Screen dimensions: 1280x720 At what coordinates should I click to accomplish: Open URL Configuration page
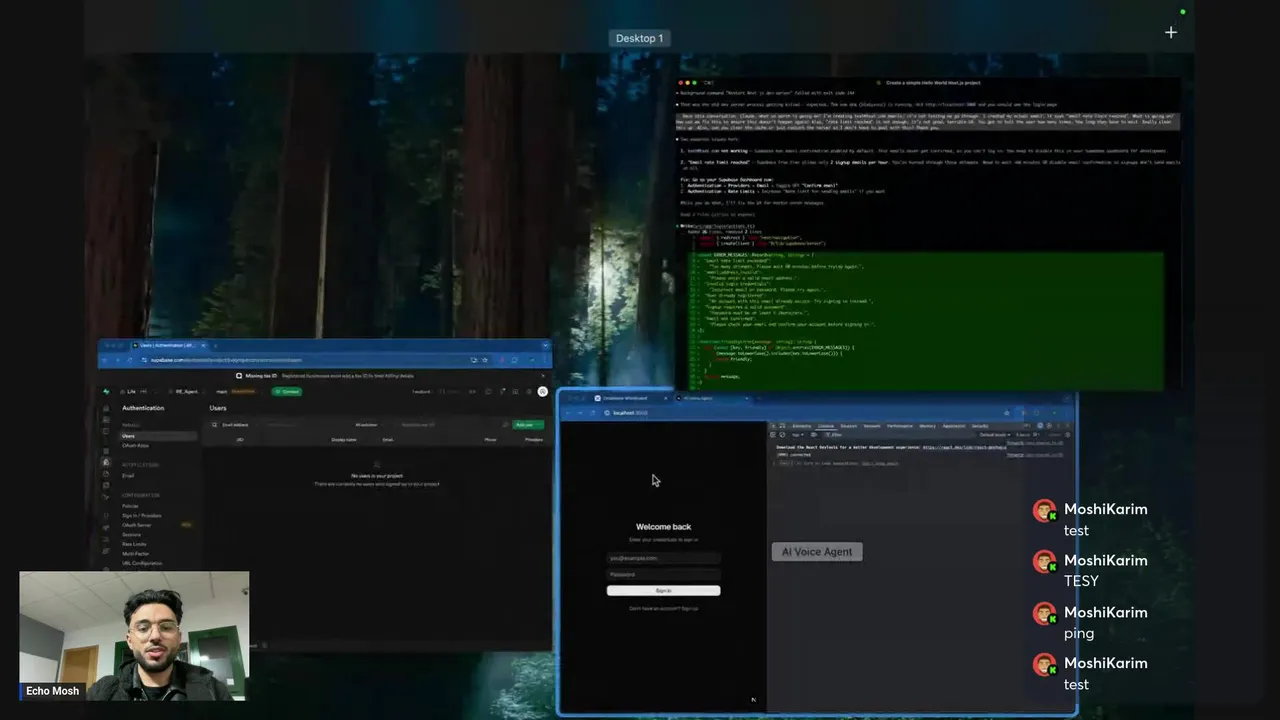[142, 563]
